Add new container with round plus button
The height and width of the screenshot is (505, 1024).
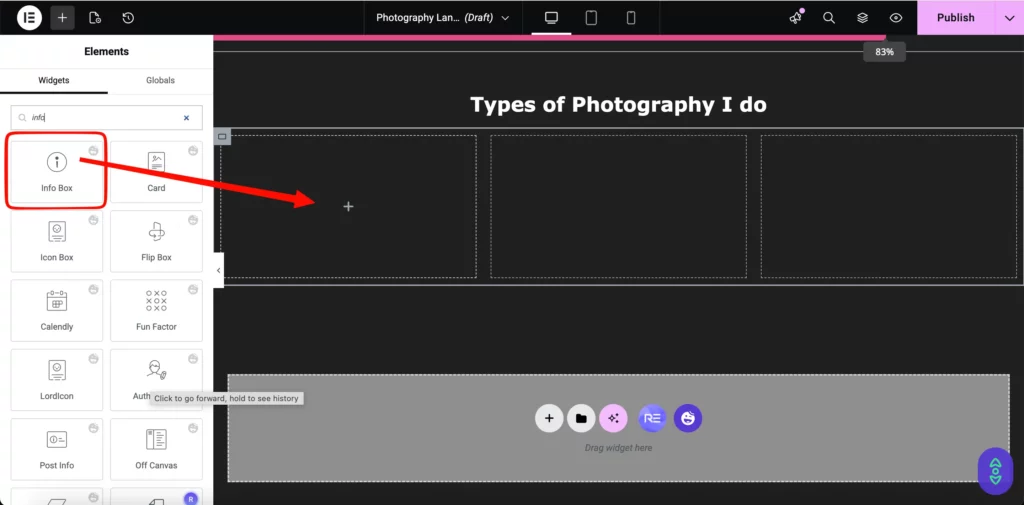[x=549, y=418]
